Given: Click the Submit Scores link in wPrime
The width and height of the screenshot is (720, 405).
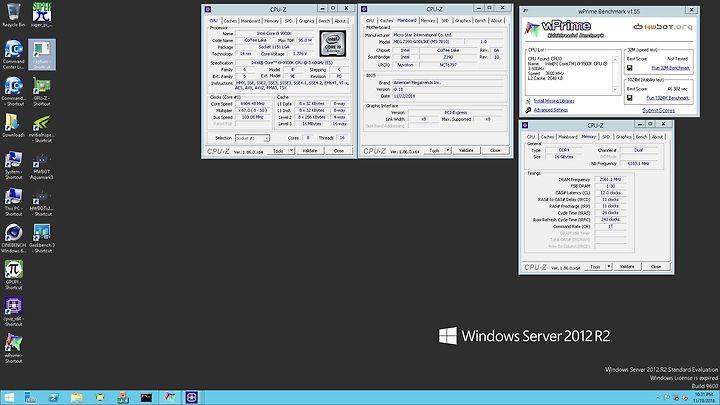Looking at the screenshot, I should 658,110.
